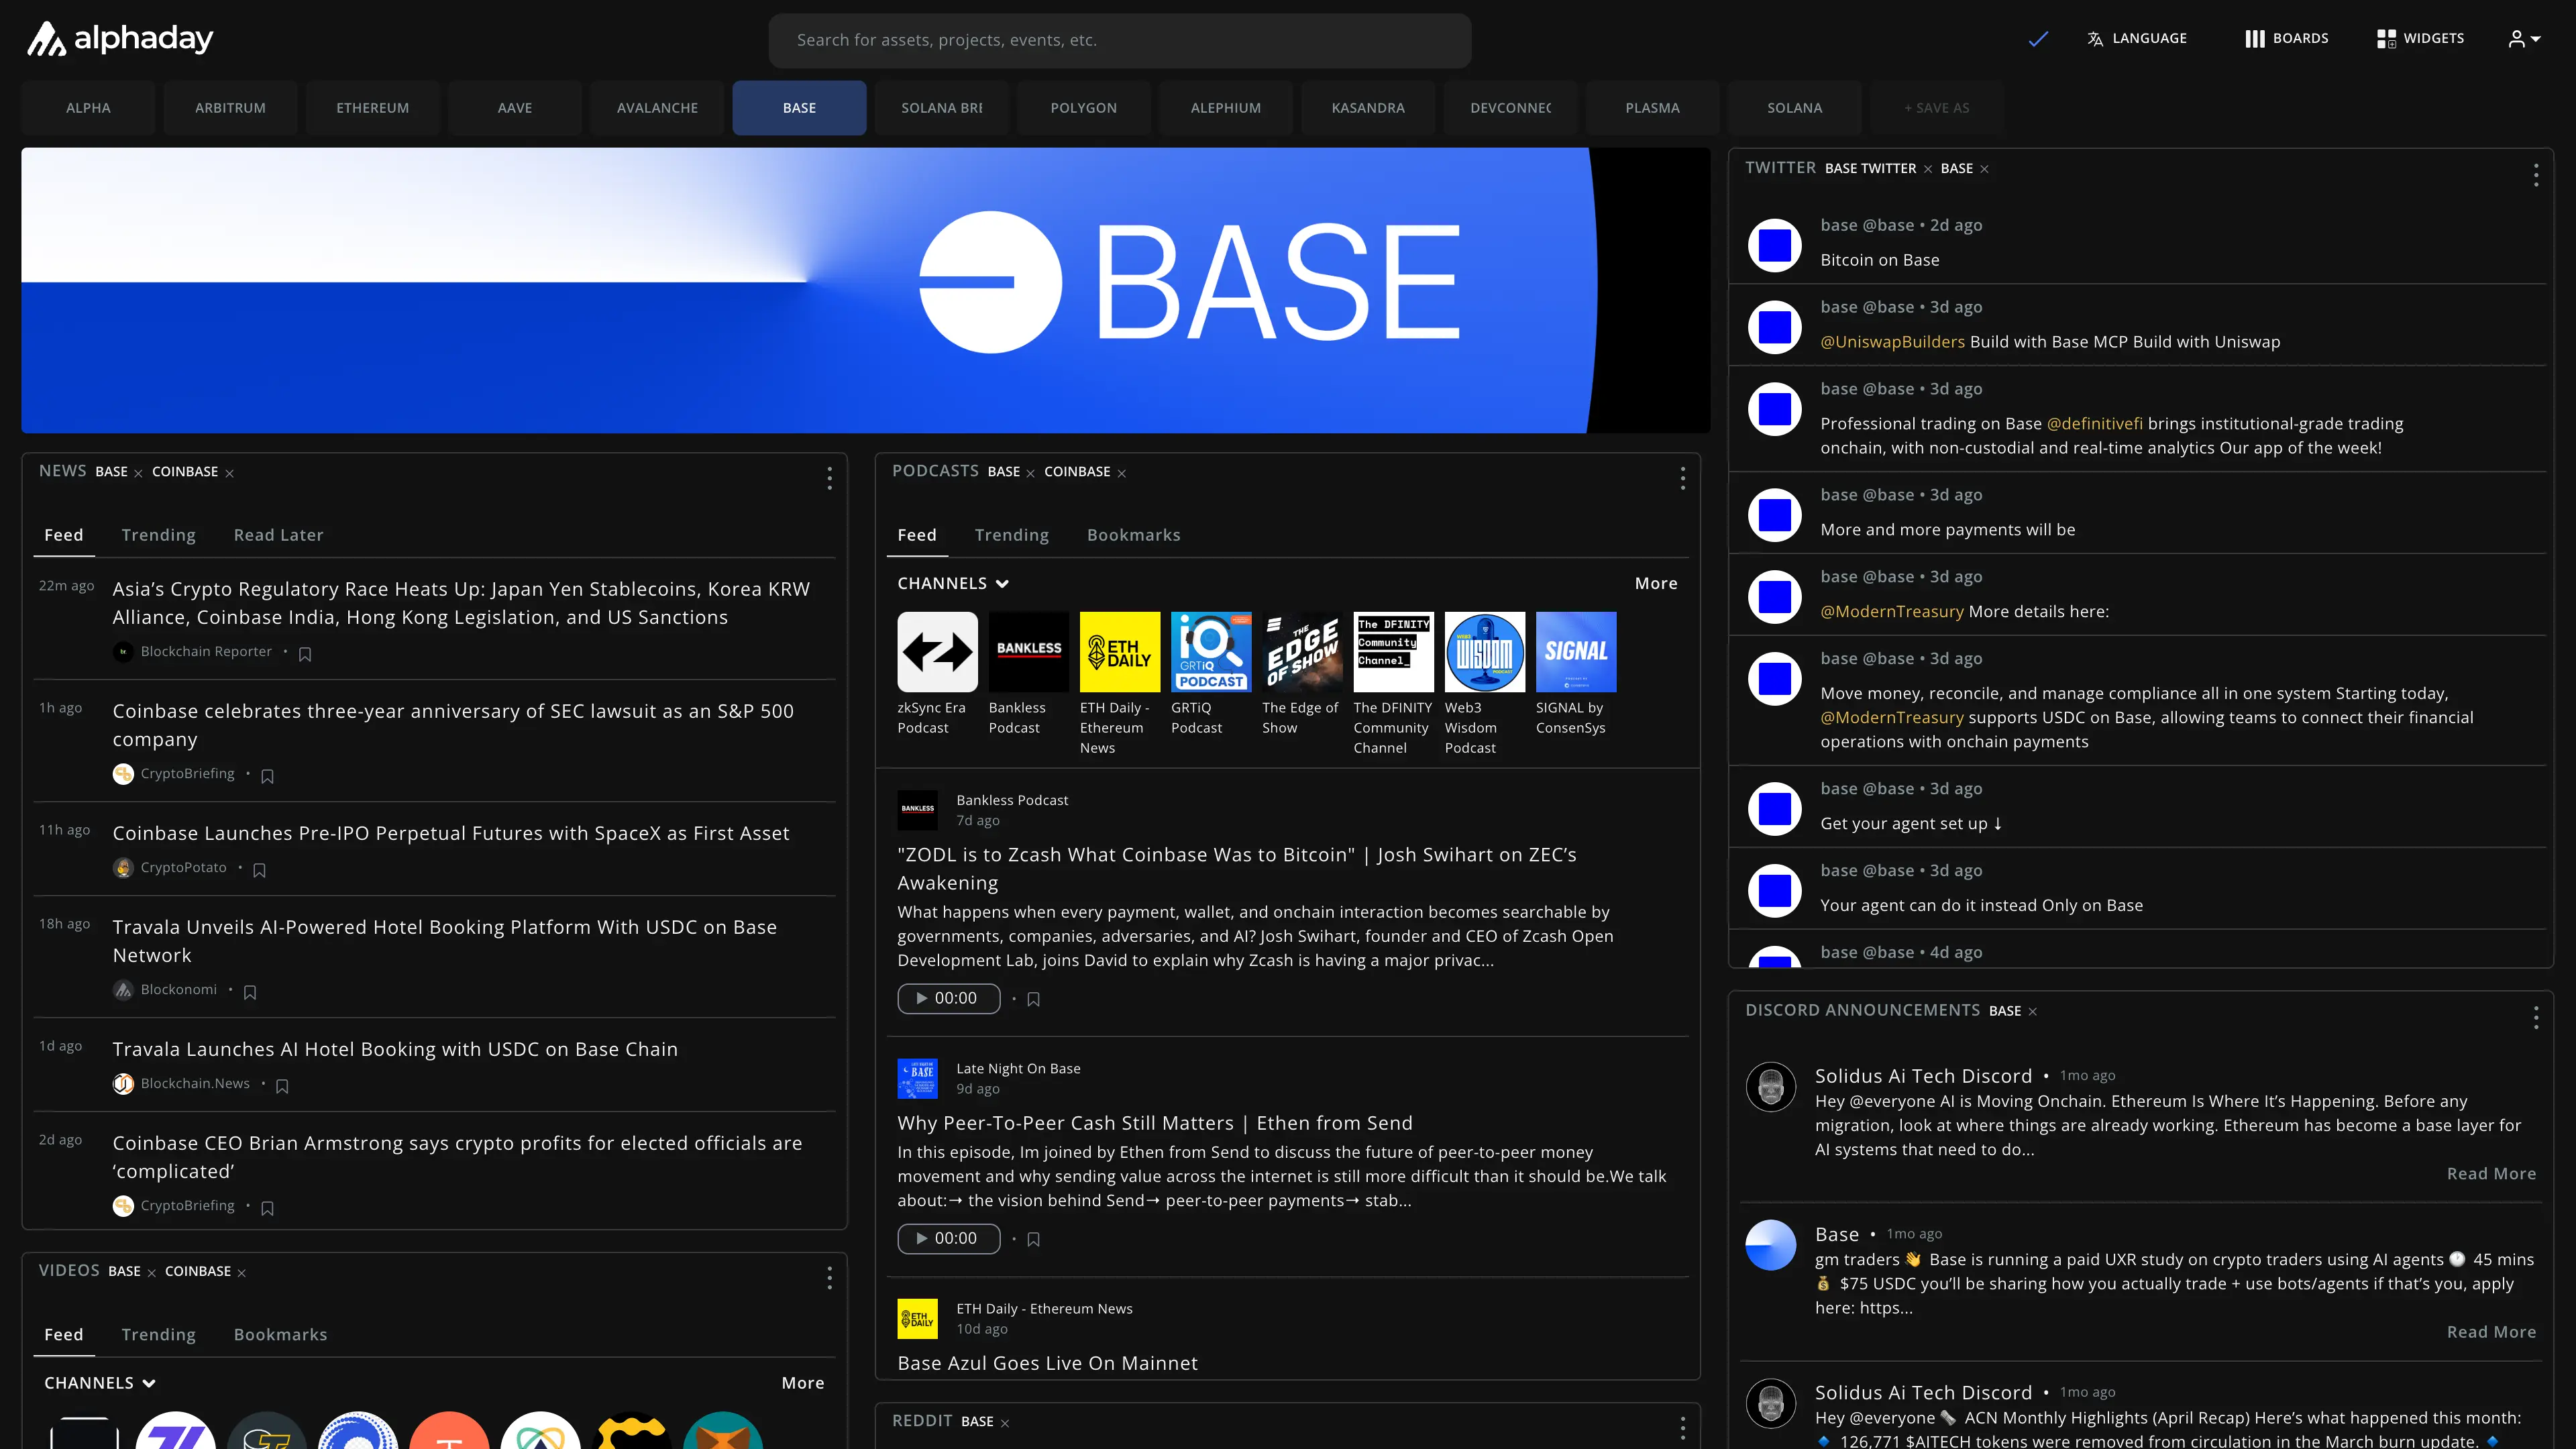Image resolution: width=2576 pixels, height=1449 pixels.
Task: Switch to the Solana board tab
Action: (x=1794, y=108)
